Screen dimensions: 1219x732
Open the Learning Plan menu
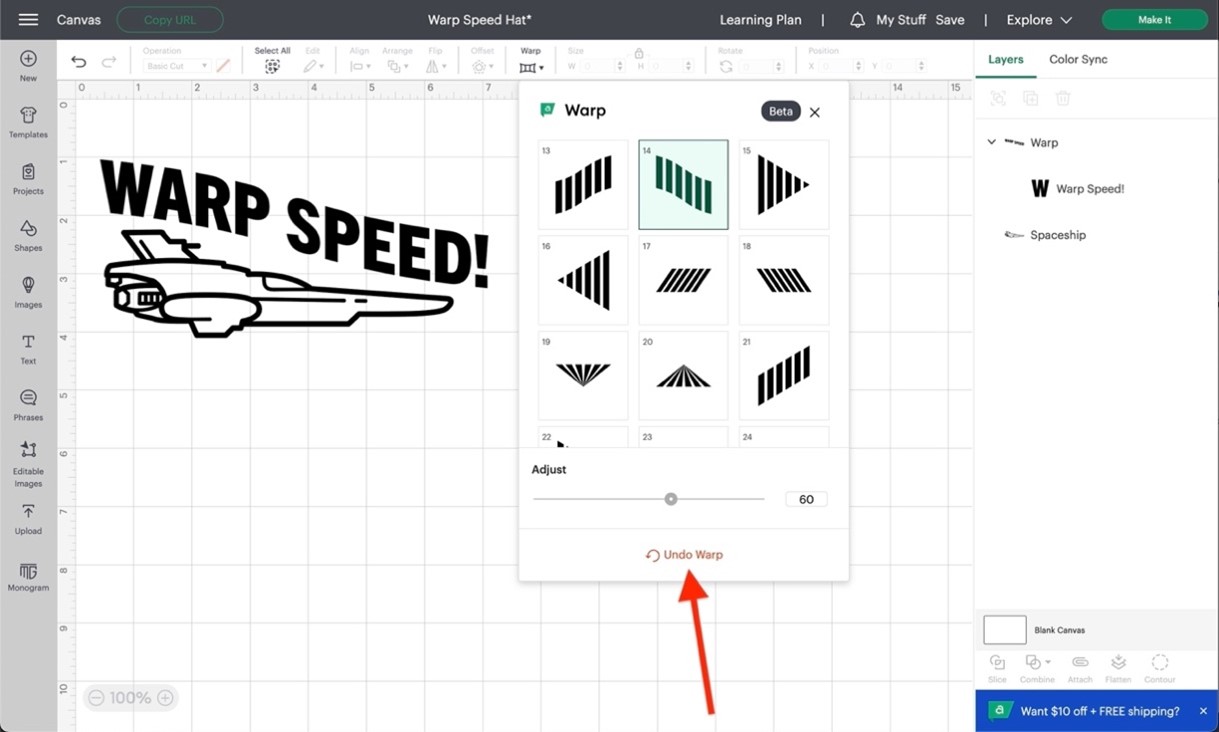tap(760, 19)
